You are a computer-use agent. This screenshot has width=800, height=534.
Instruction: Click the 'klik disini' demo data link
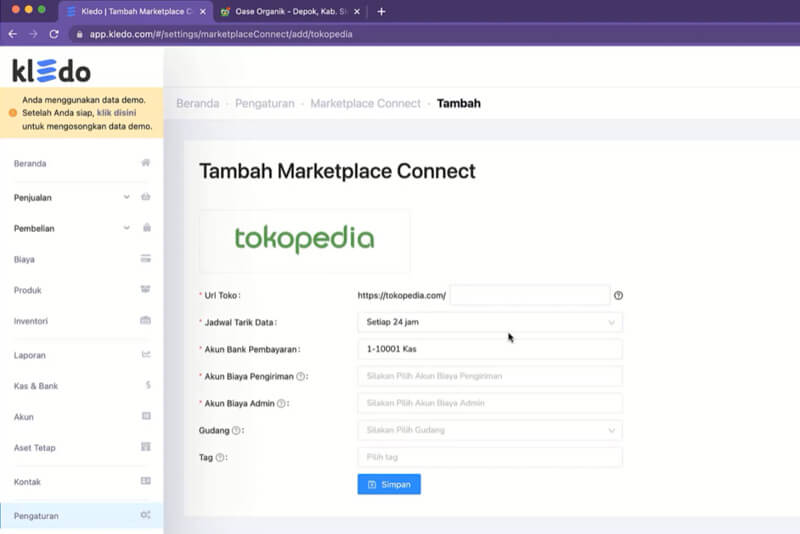coord(116,113)
